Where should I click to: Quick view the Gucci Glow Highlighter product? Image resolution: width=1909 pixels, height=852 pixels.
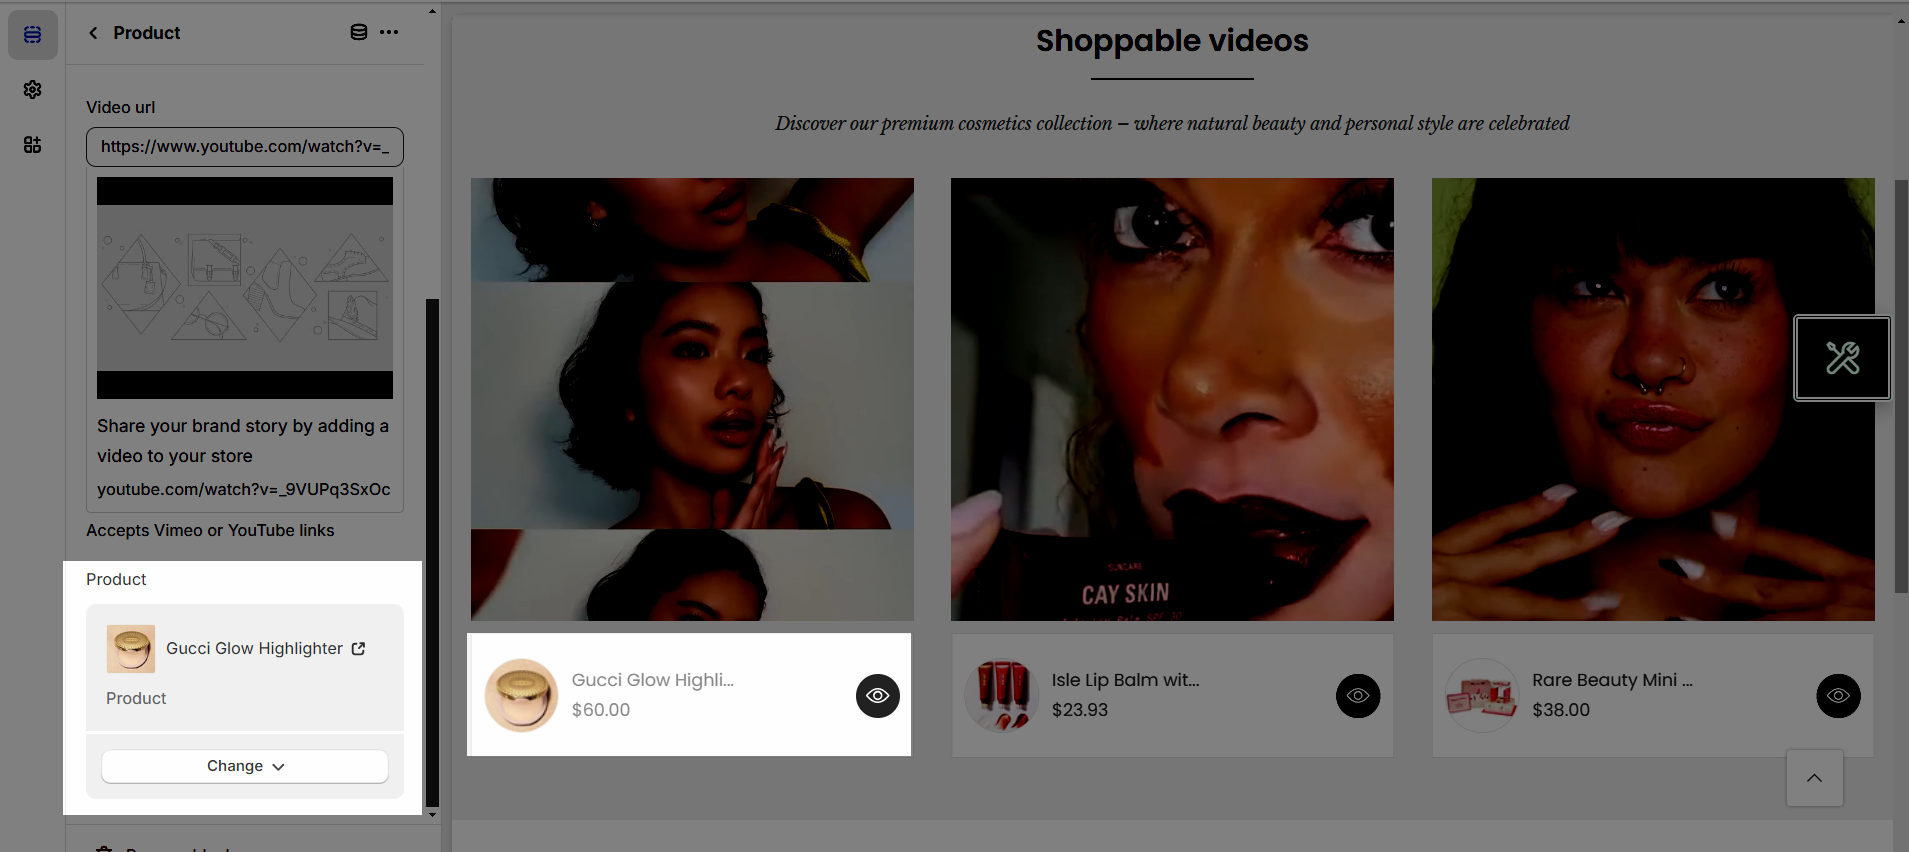[x=877, y=696]
